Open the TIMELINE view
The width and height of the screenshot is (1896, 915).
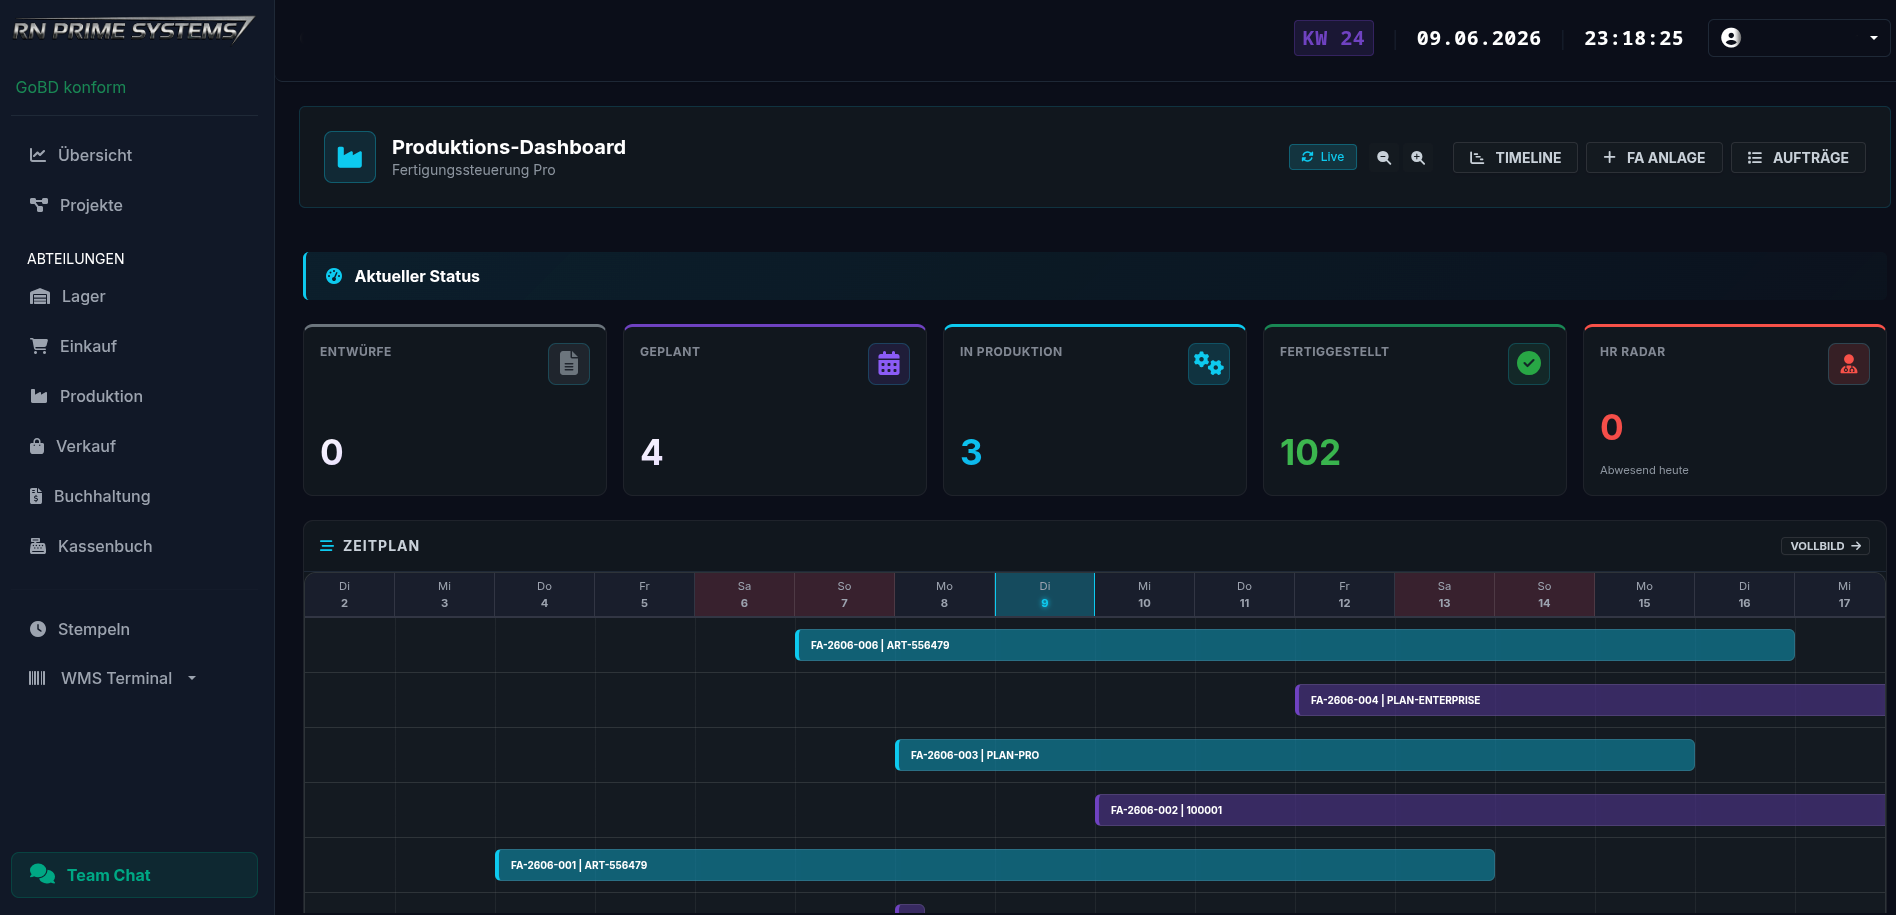point(1515,158)
